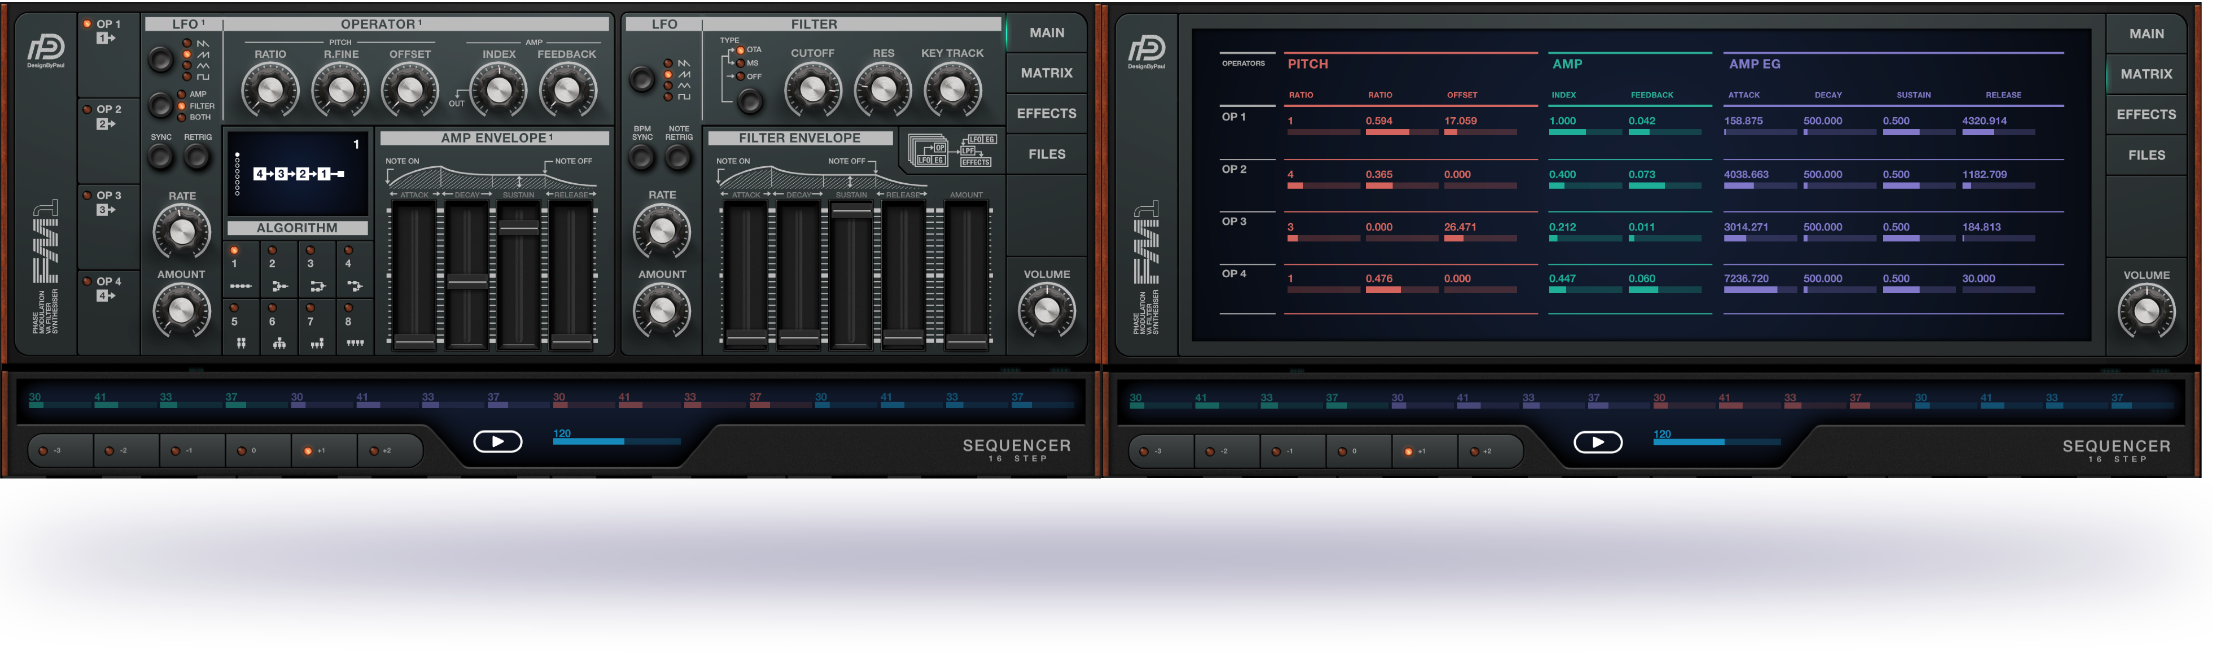Image resolution: width=2214 pixels, height=654 pixels.
Task: Select algorithm 3 routing icon
Action: click(317, 286)
